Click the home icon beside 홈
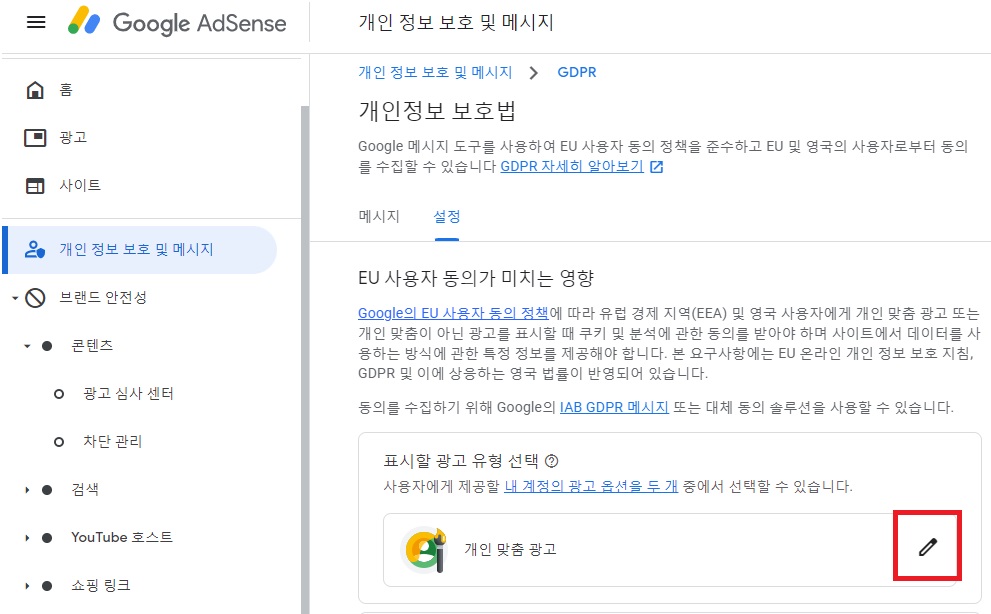Viewport: 991px width, 614px height. click(x=35, y=90)
